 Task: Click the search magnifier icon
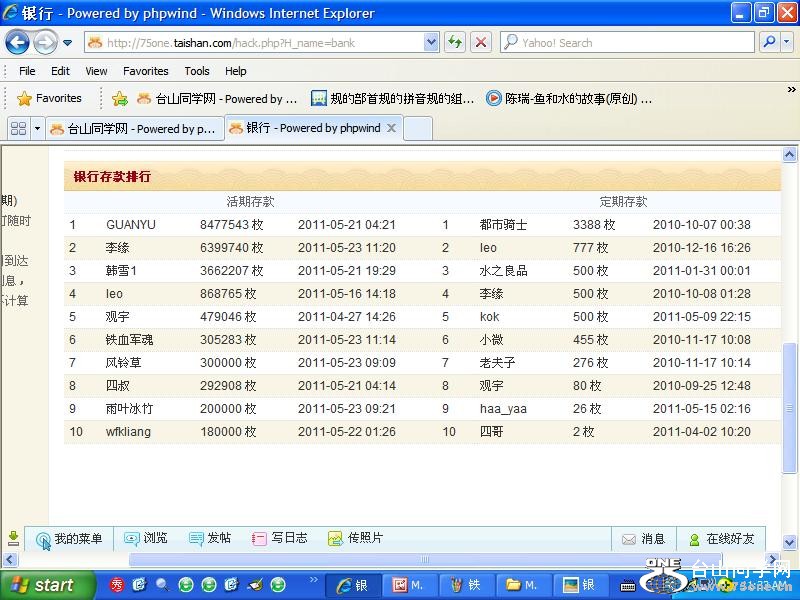[x=769, y=42]
